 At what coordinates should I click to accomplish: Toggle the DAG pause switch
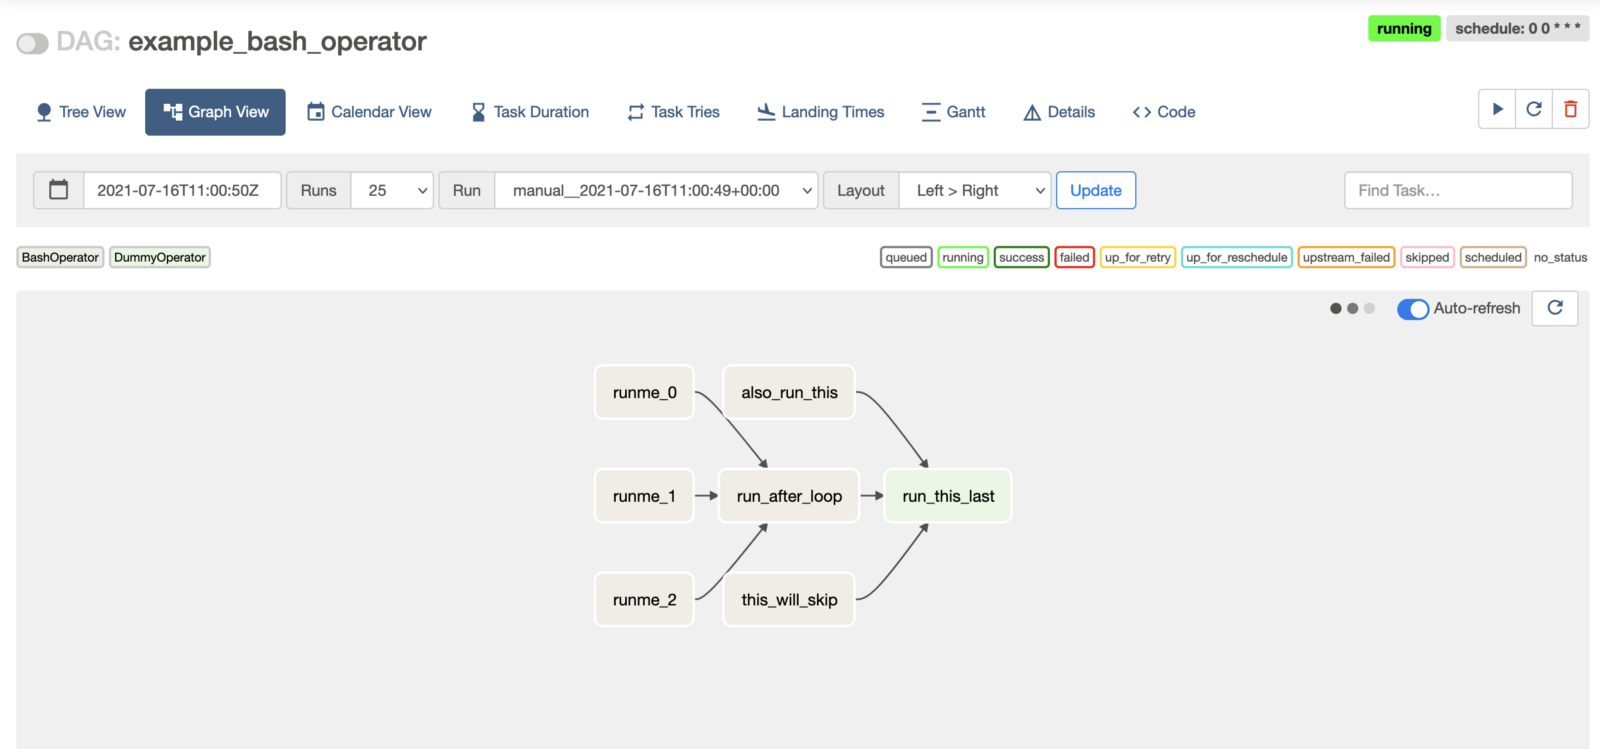pos(33,43)
